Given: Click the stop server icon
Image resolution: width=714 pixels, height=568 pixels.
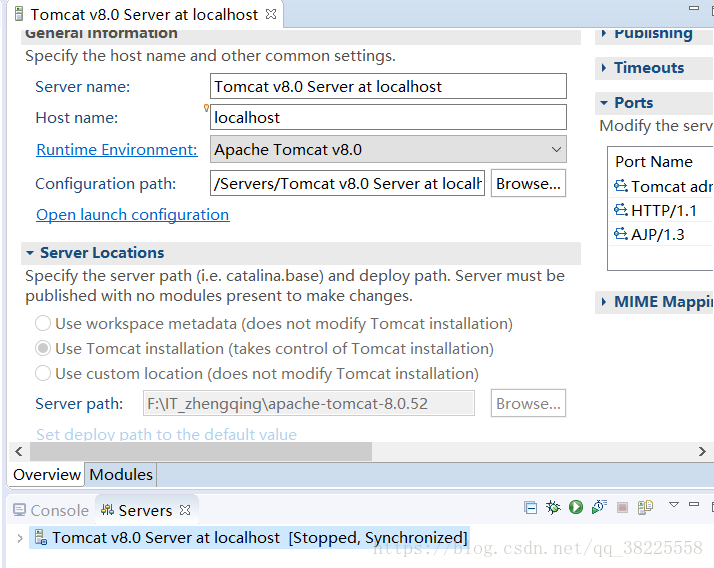Looking at the screenshot, I should click(x=622, y=507).
